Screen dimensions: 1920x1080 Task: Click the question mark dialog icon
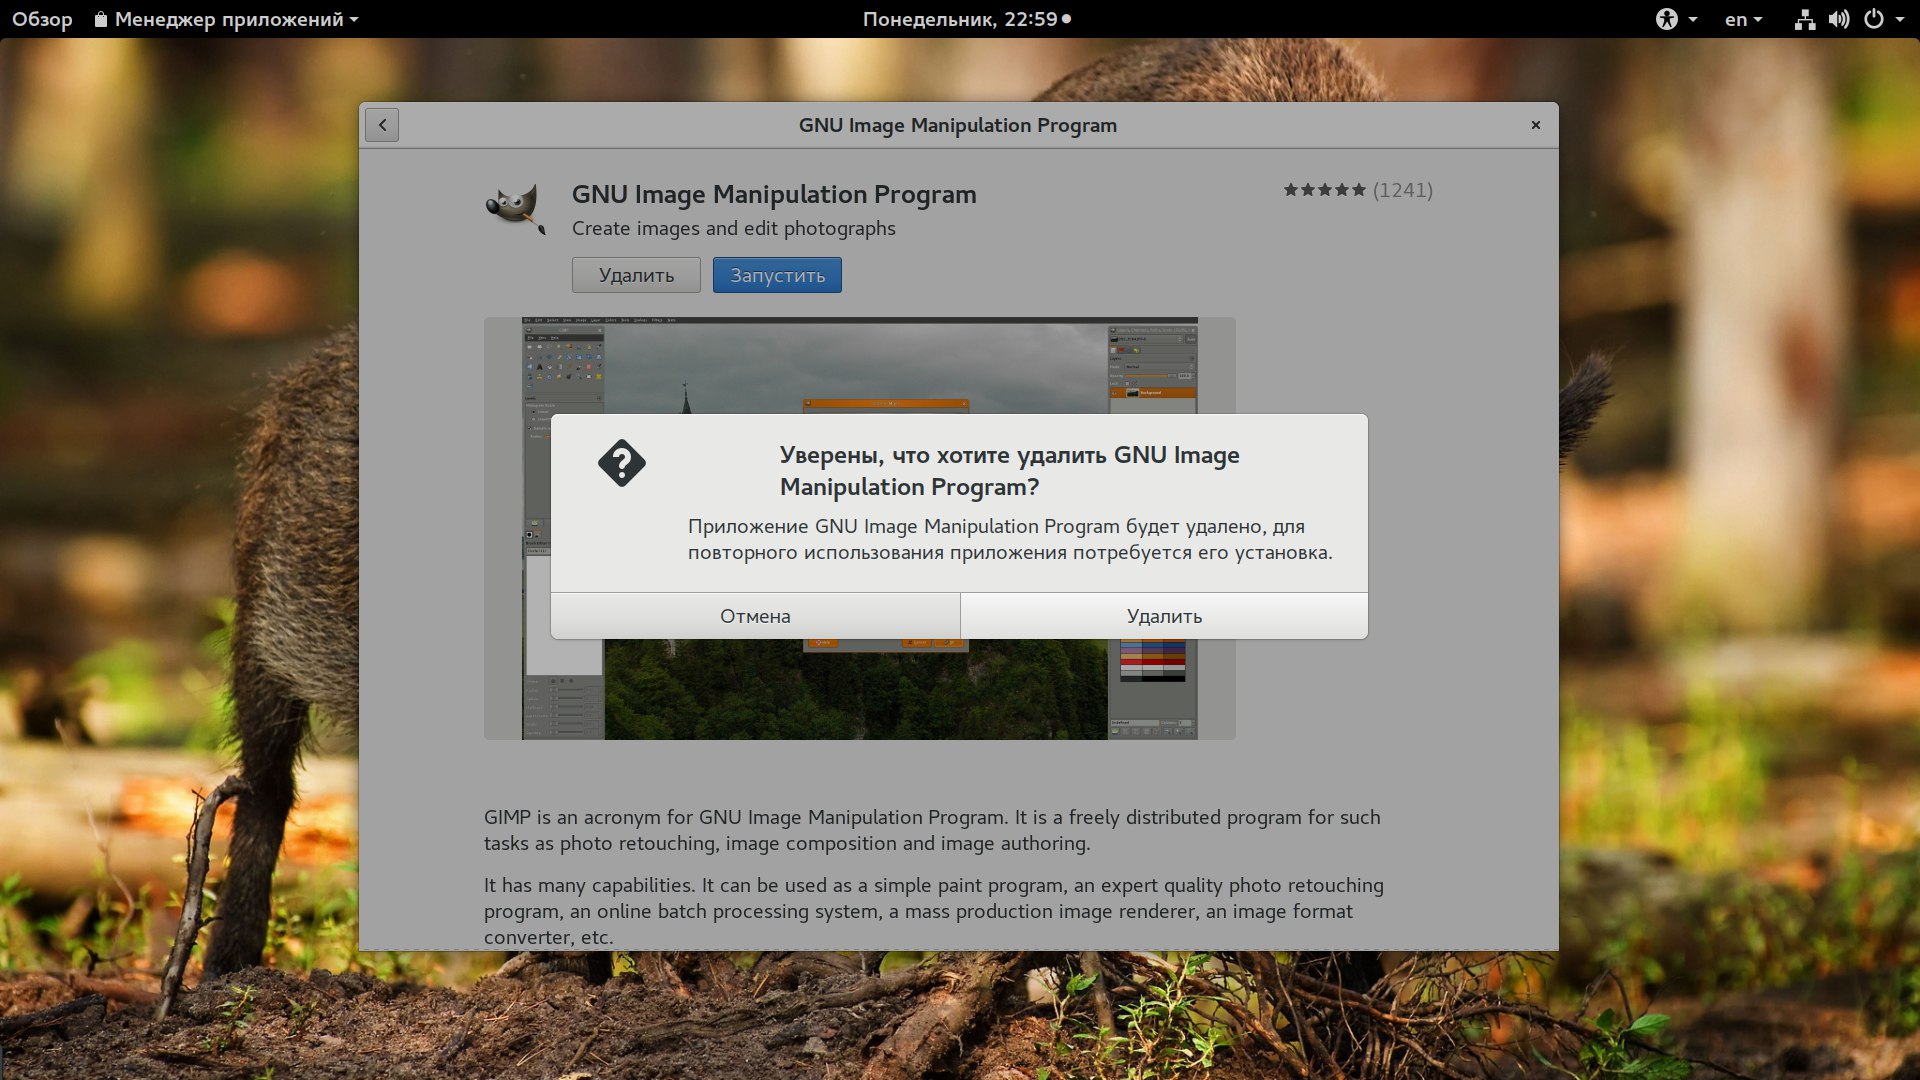click(x=622, y=463)
